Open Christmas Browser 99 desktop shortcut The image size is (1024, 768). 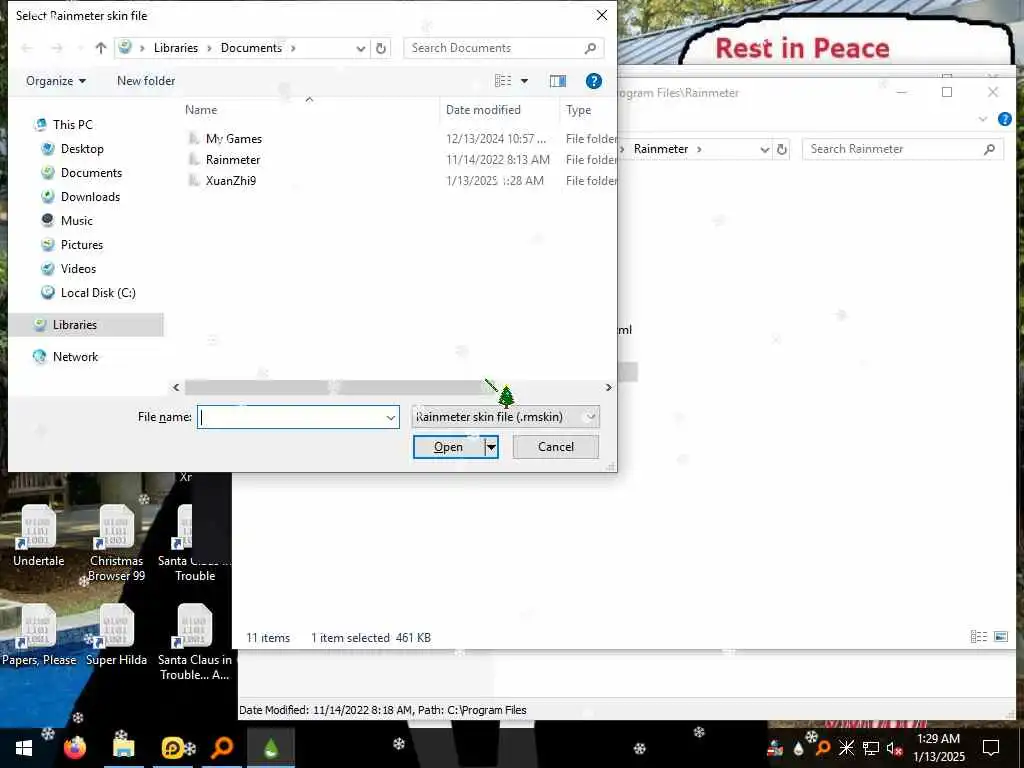point(116,543)
